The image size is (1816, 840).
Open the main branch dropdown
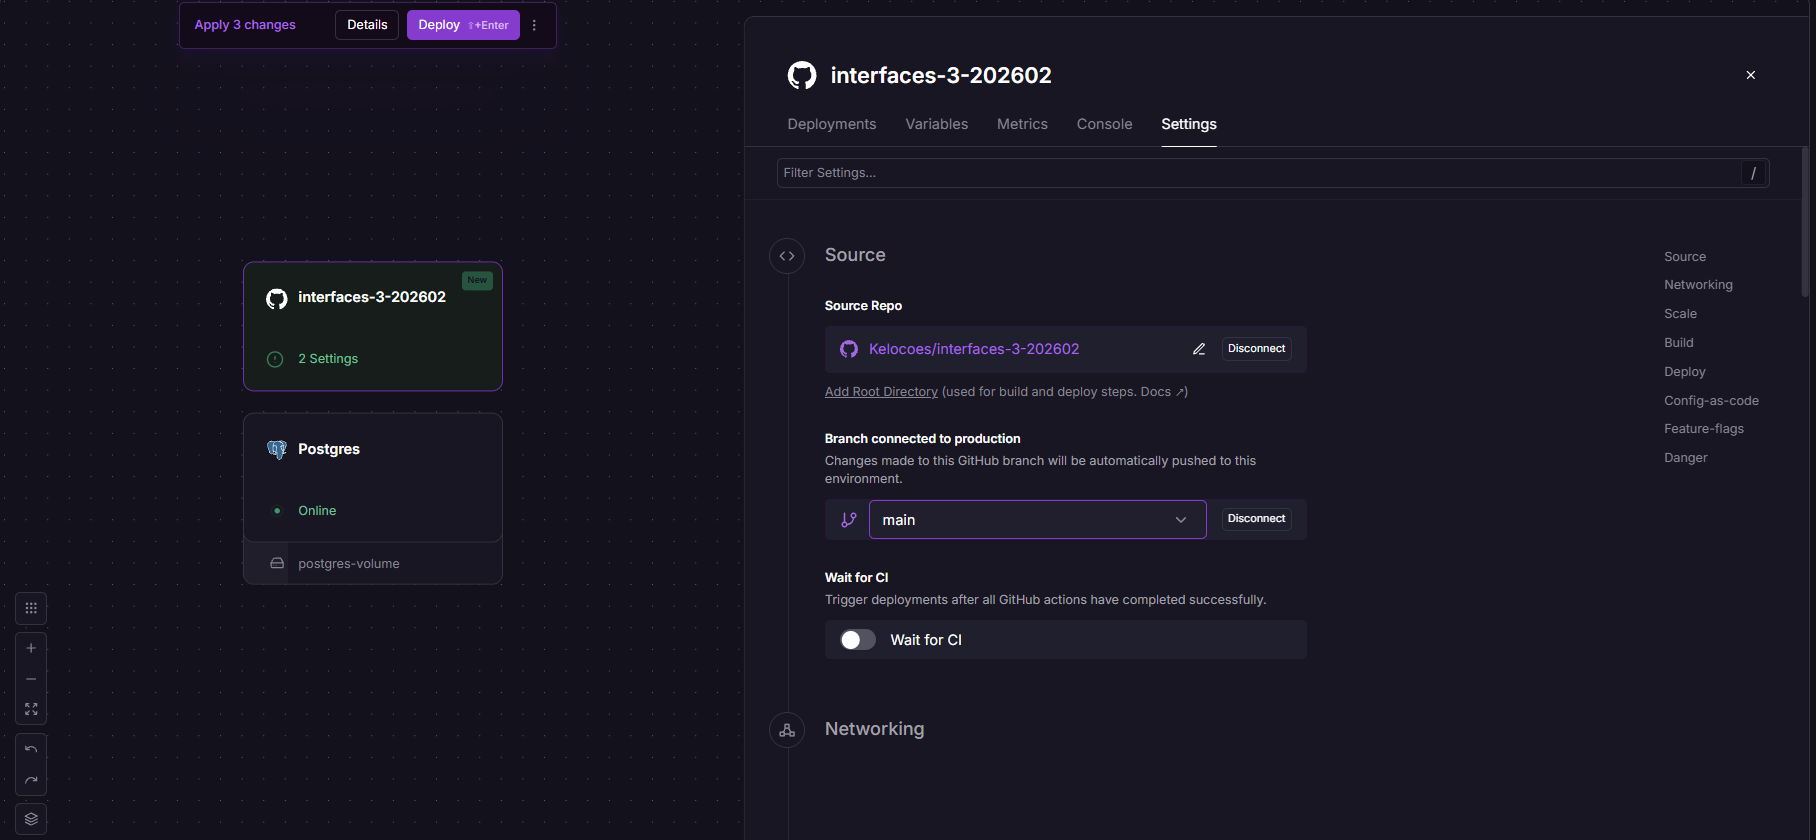click(x=1038, y=520)
